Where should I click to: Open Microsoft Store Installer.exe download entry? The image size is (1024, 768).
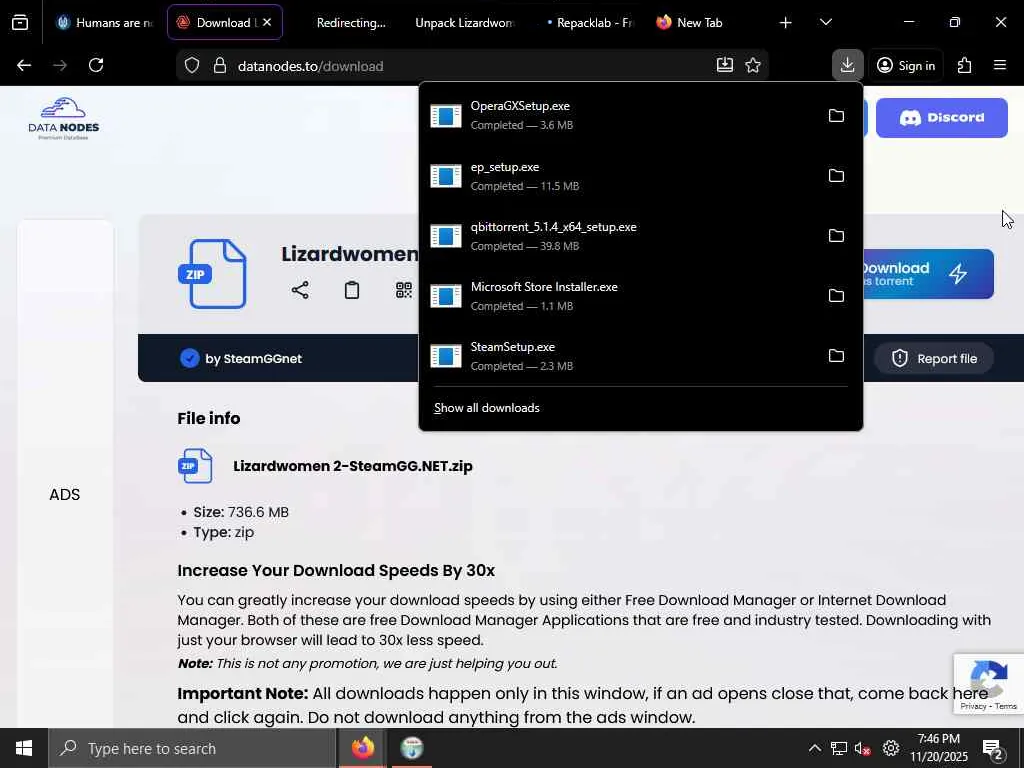620,296
